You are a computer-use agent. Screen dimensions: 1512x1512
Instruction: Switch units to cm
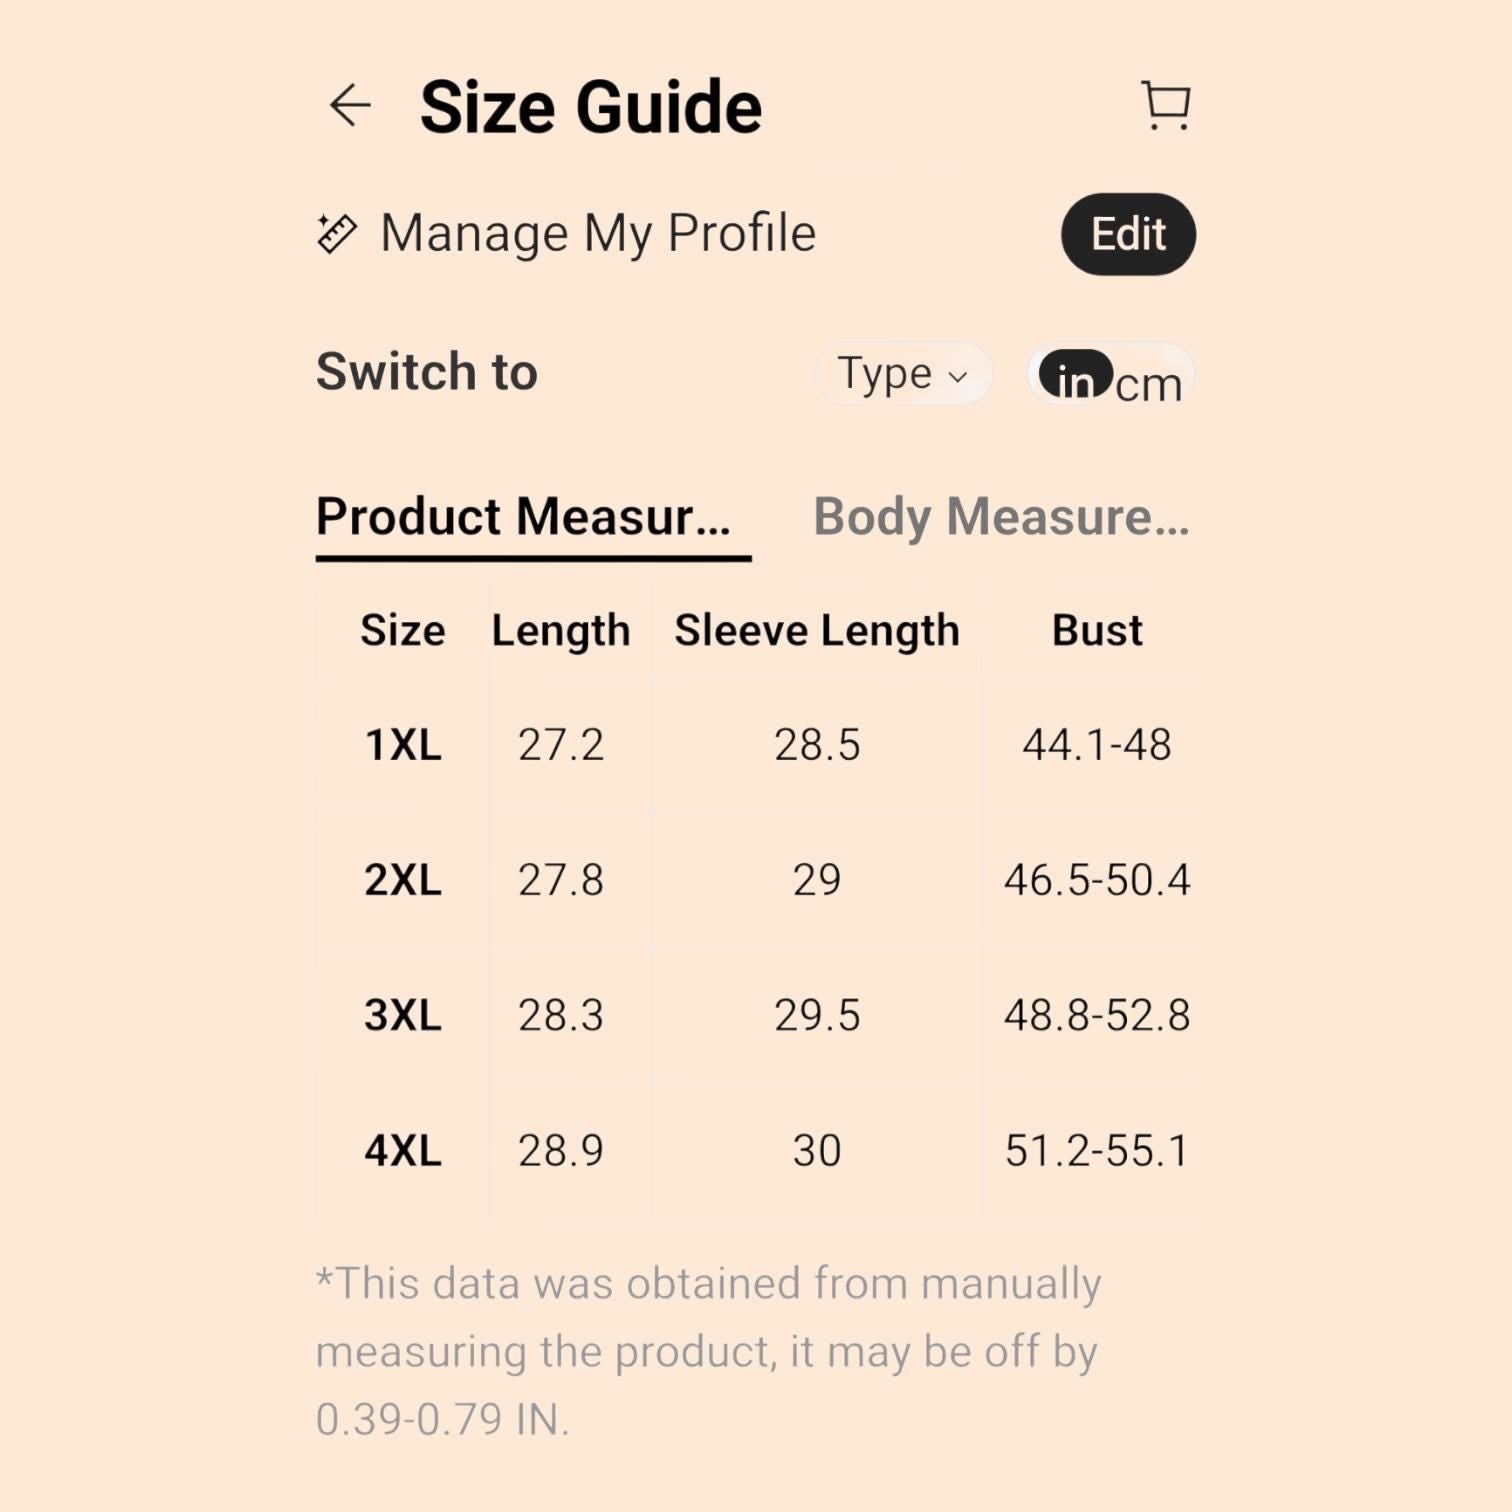pos(1149,385)
